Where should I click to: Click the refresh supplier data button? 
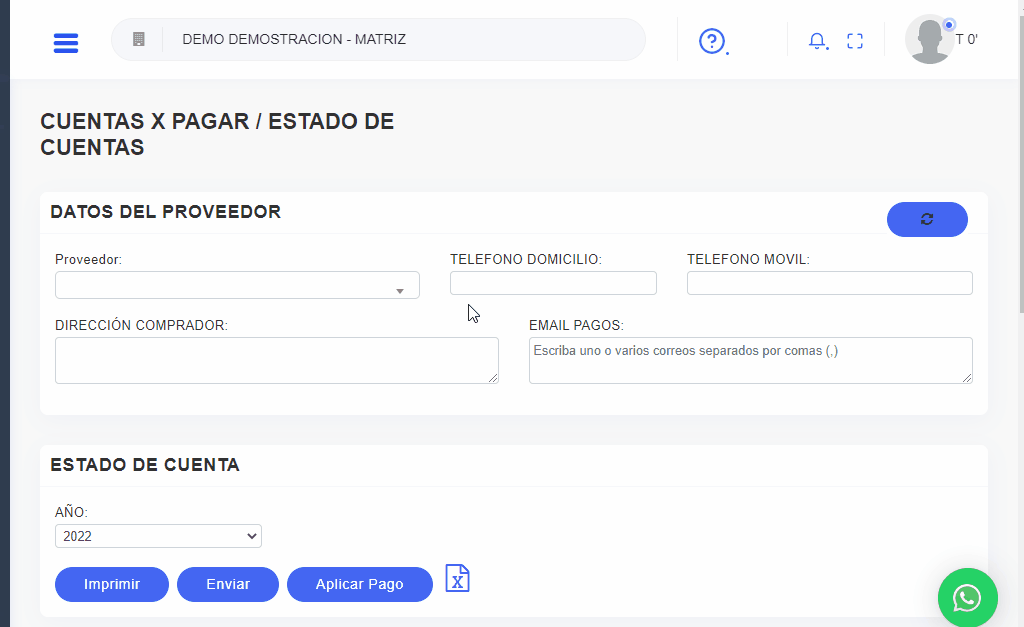pos(927,219)
